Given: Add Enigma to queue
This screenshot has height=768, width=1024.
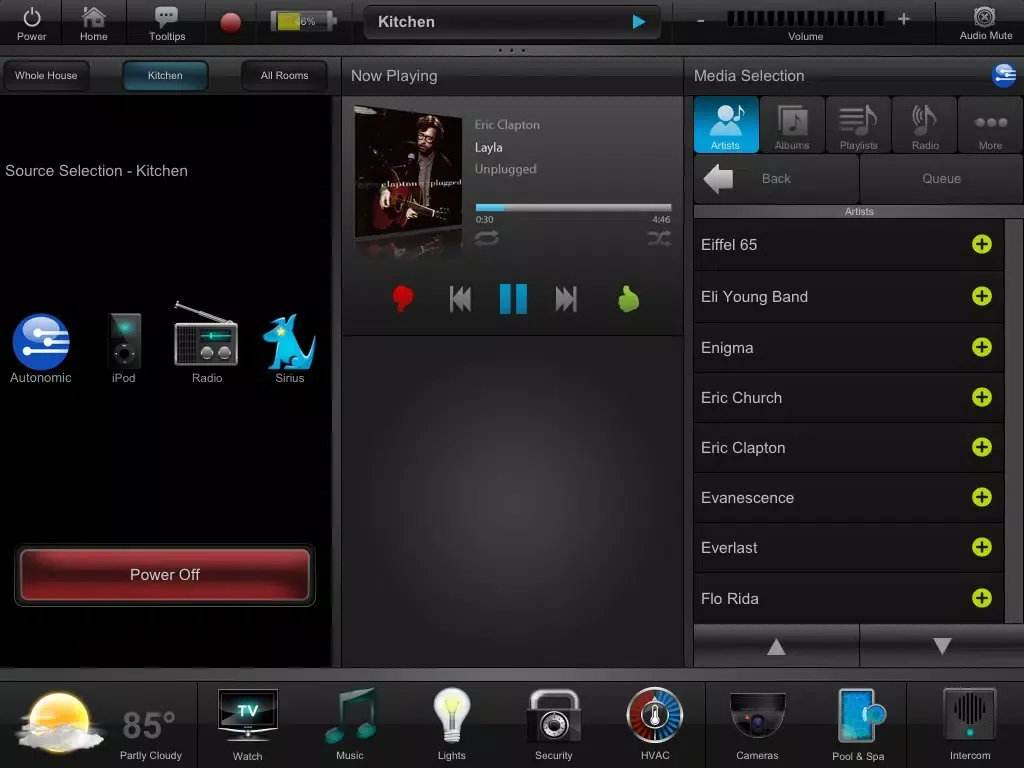Looking at the screenshot, I should click(x=982, y=347).
